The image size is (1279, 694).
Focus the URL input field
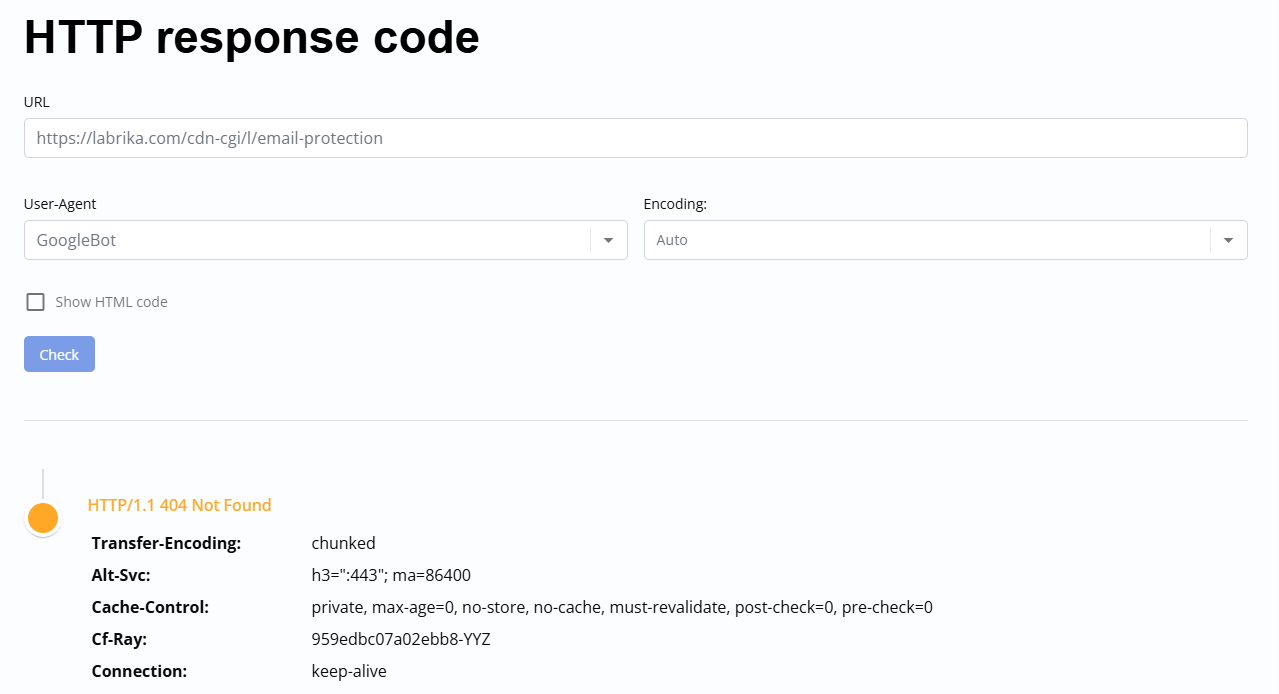636,138
